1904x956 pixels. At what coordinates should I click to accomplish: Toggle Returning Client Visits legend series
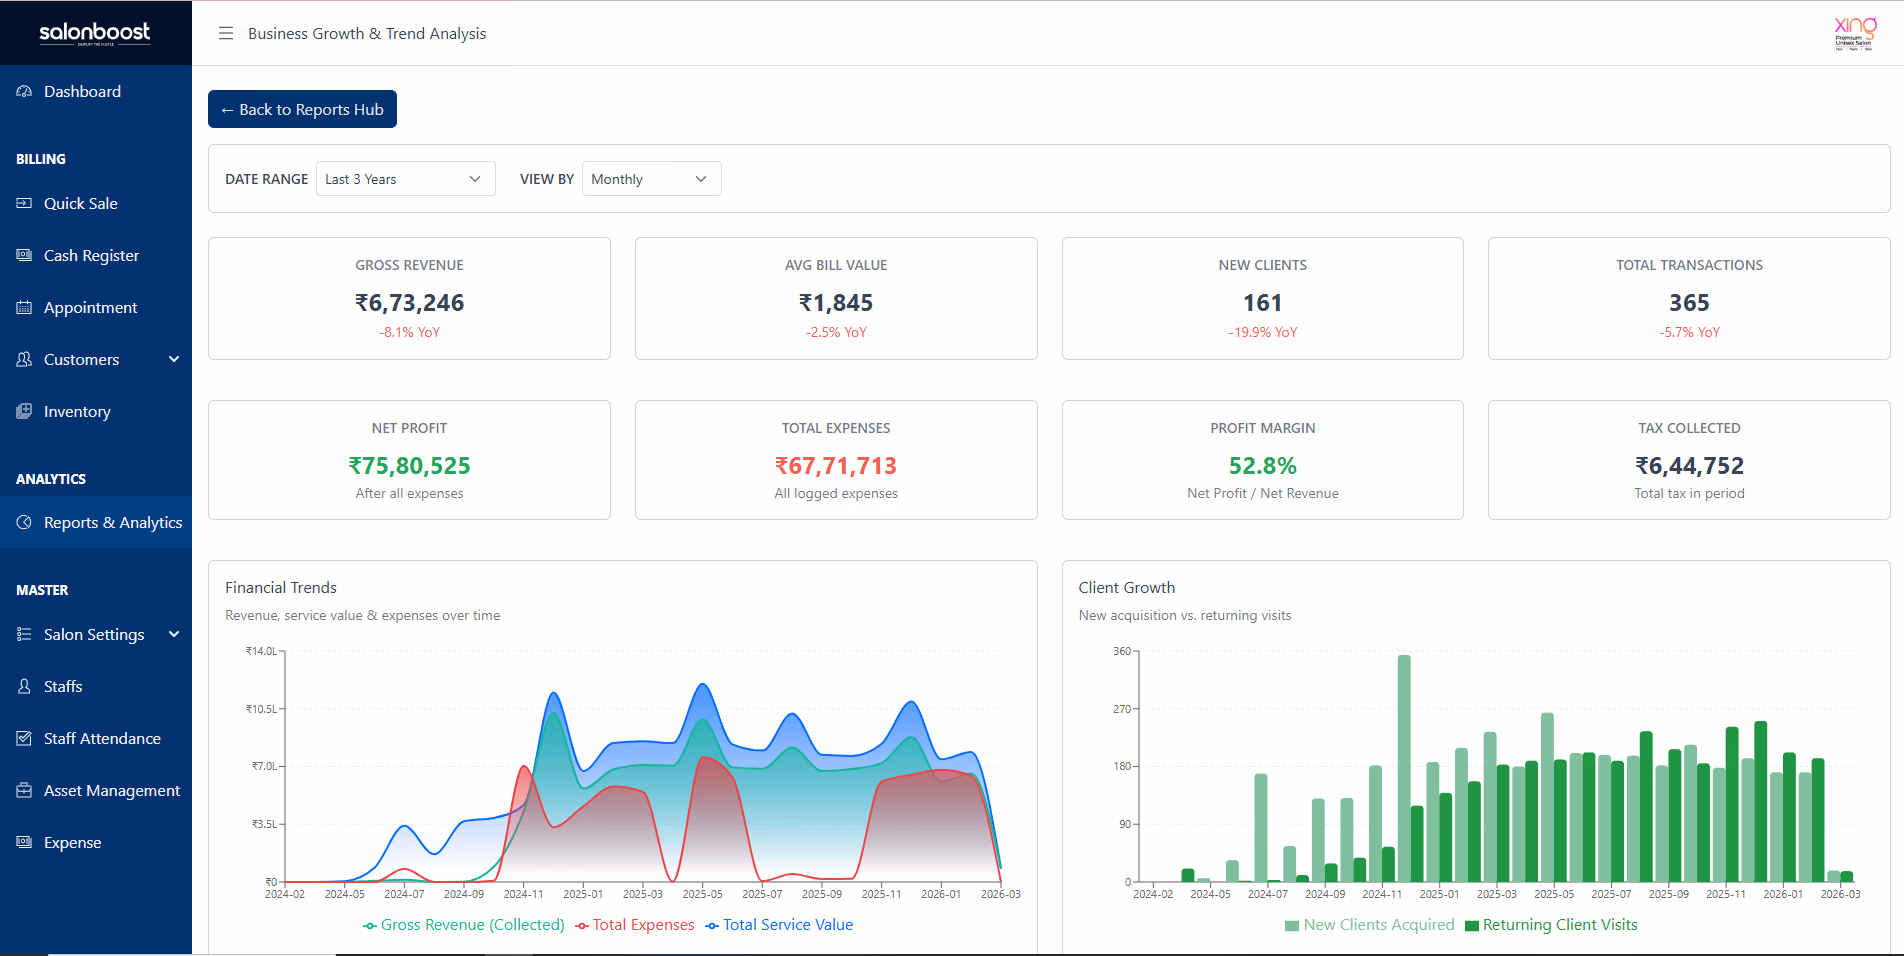(x=1551, y=925)
